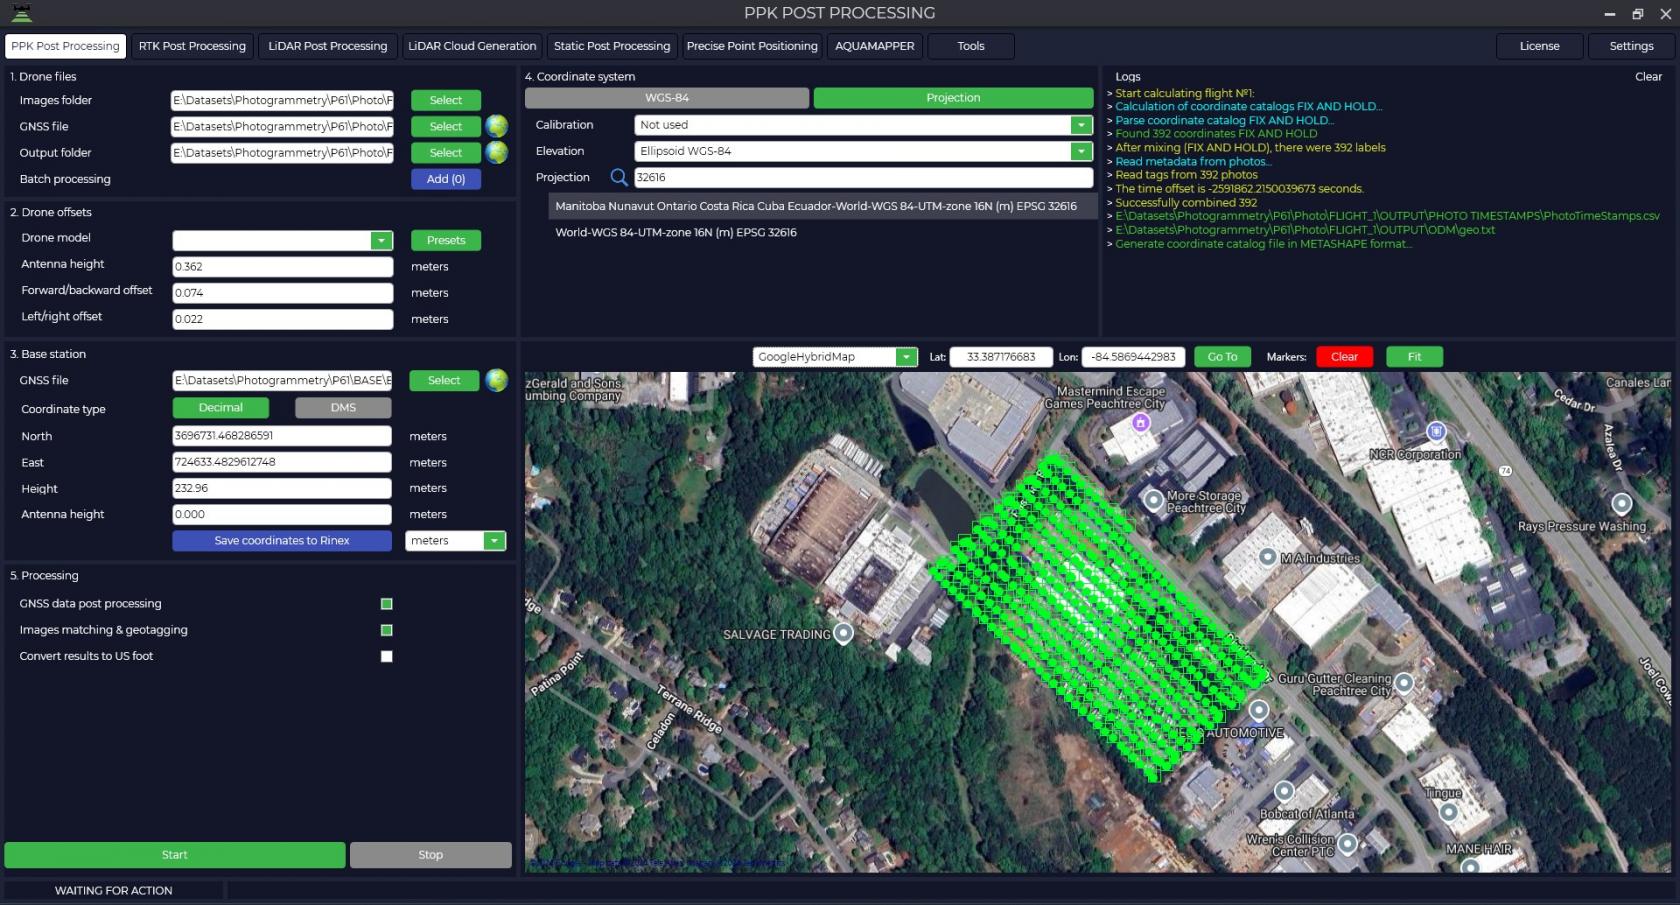
Task: Click the Mastermind Escape Games map pin
Action: (x=1141, y=423)
